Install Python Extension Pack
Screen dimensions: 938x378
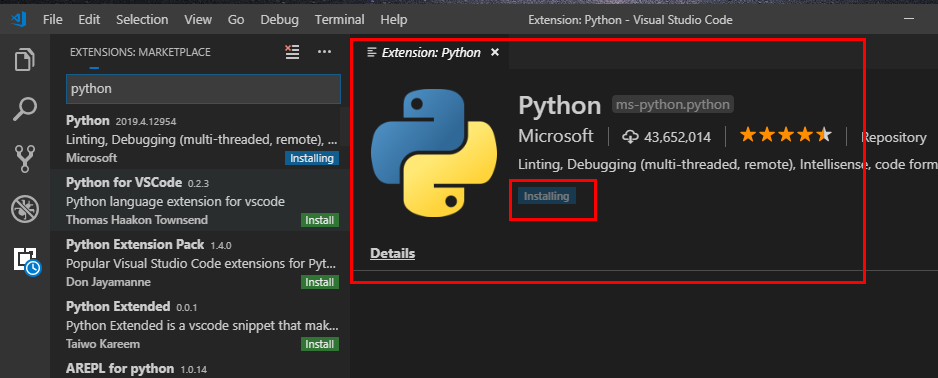(319, 282)
